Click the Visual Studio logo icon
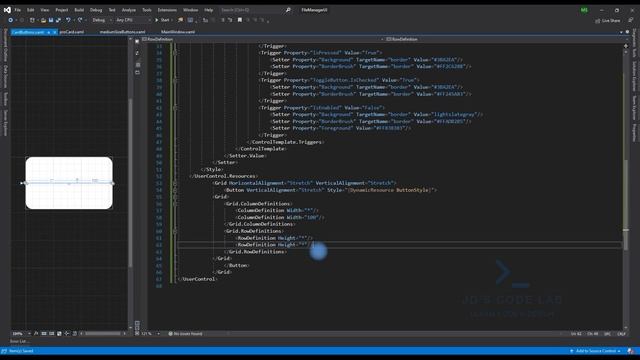This screenshot has height=360, width=640. coord(7,10)
